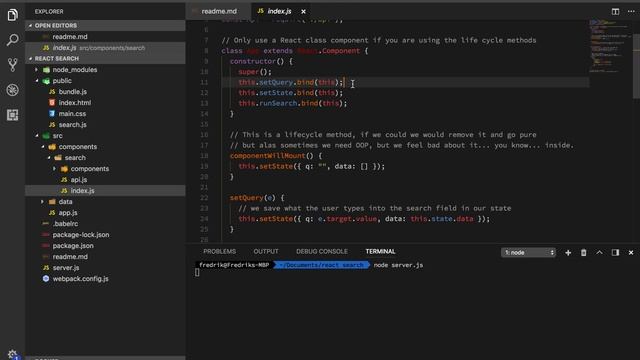The width and height of the screenshot is (640, 360).
Task: Select the terminal instance dropdown '1: node'
Action: pyautogui.click(x=528, y=253)
